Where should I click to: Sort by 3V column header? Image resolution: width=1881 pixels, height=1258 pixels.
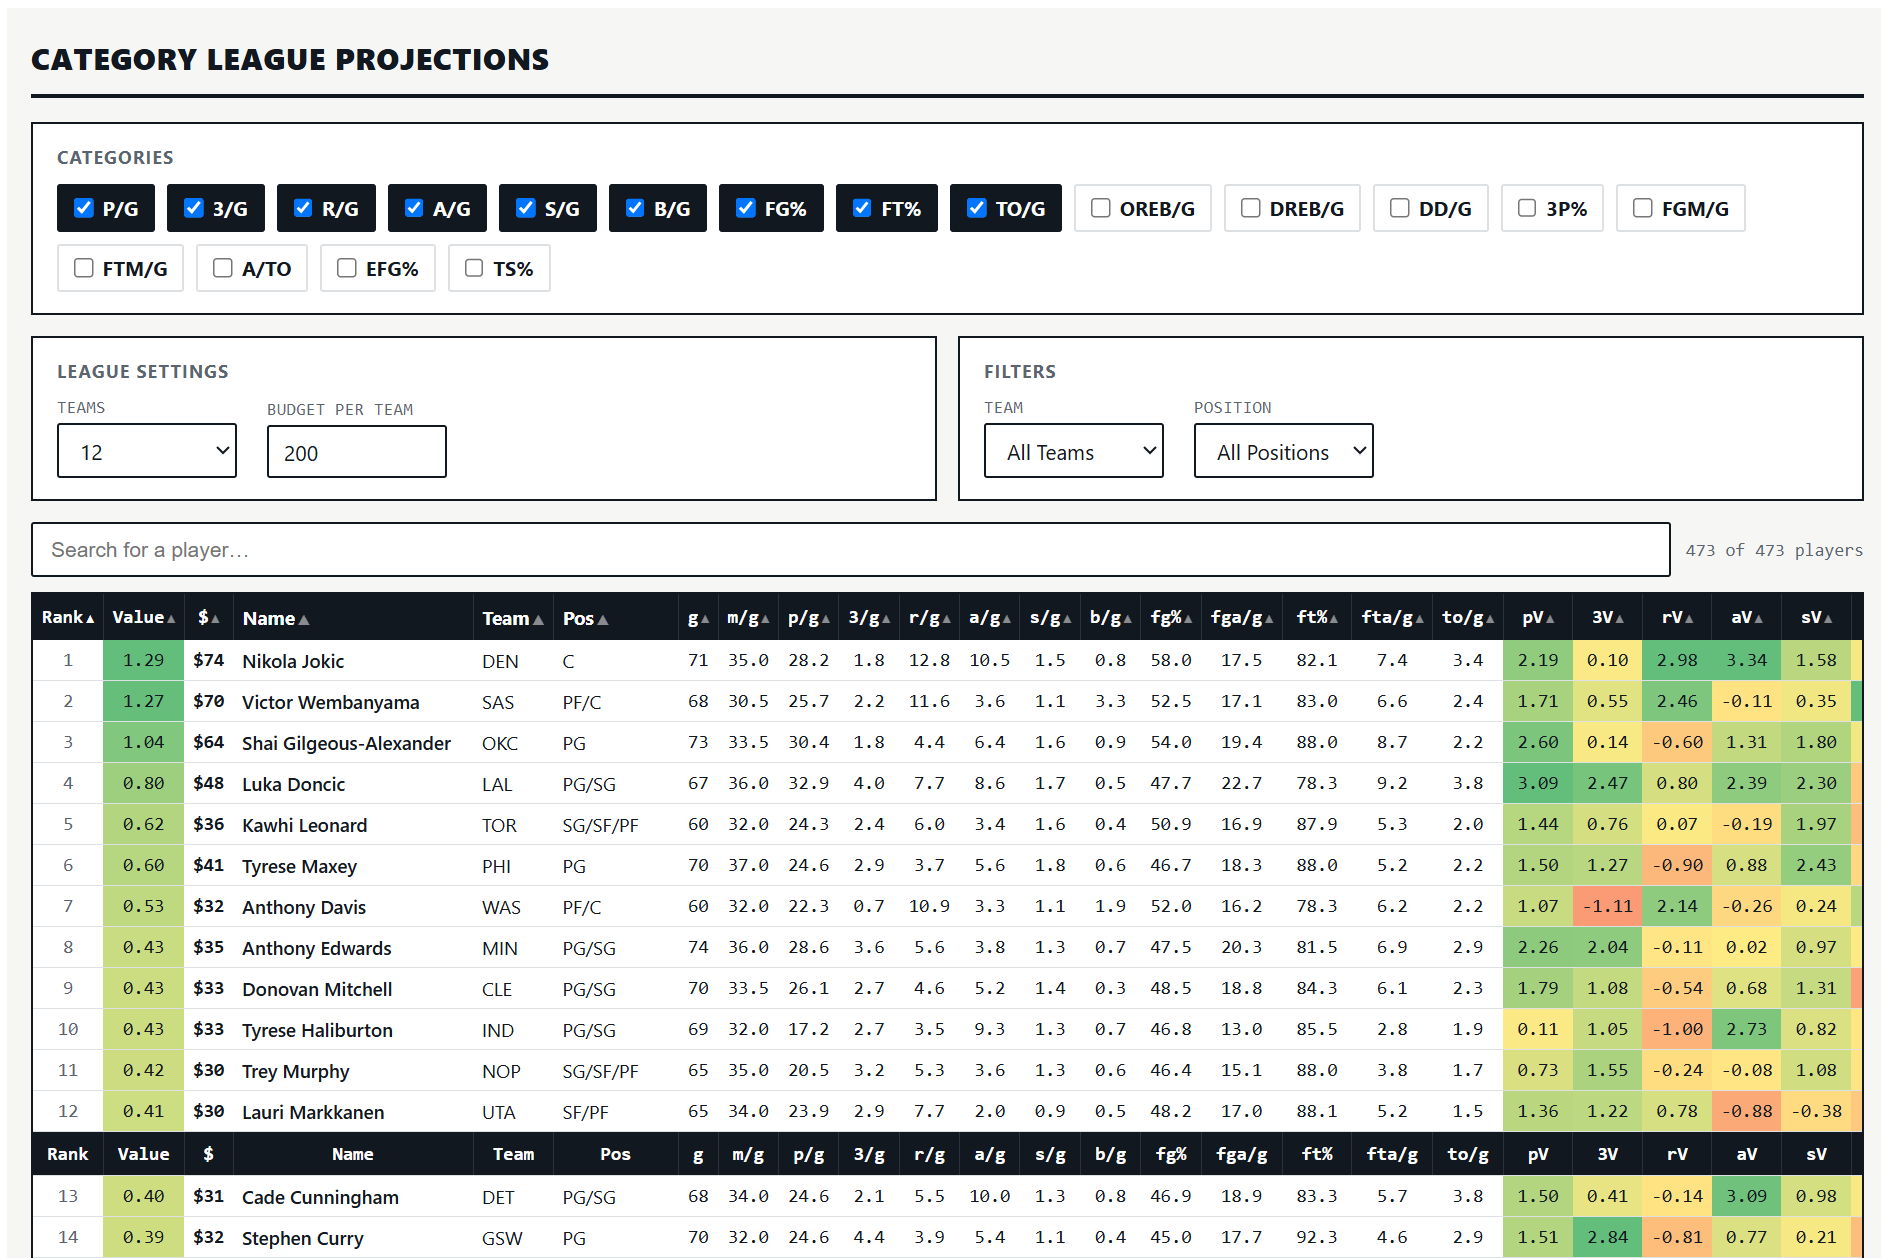(1608, 618)
